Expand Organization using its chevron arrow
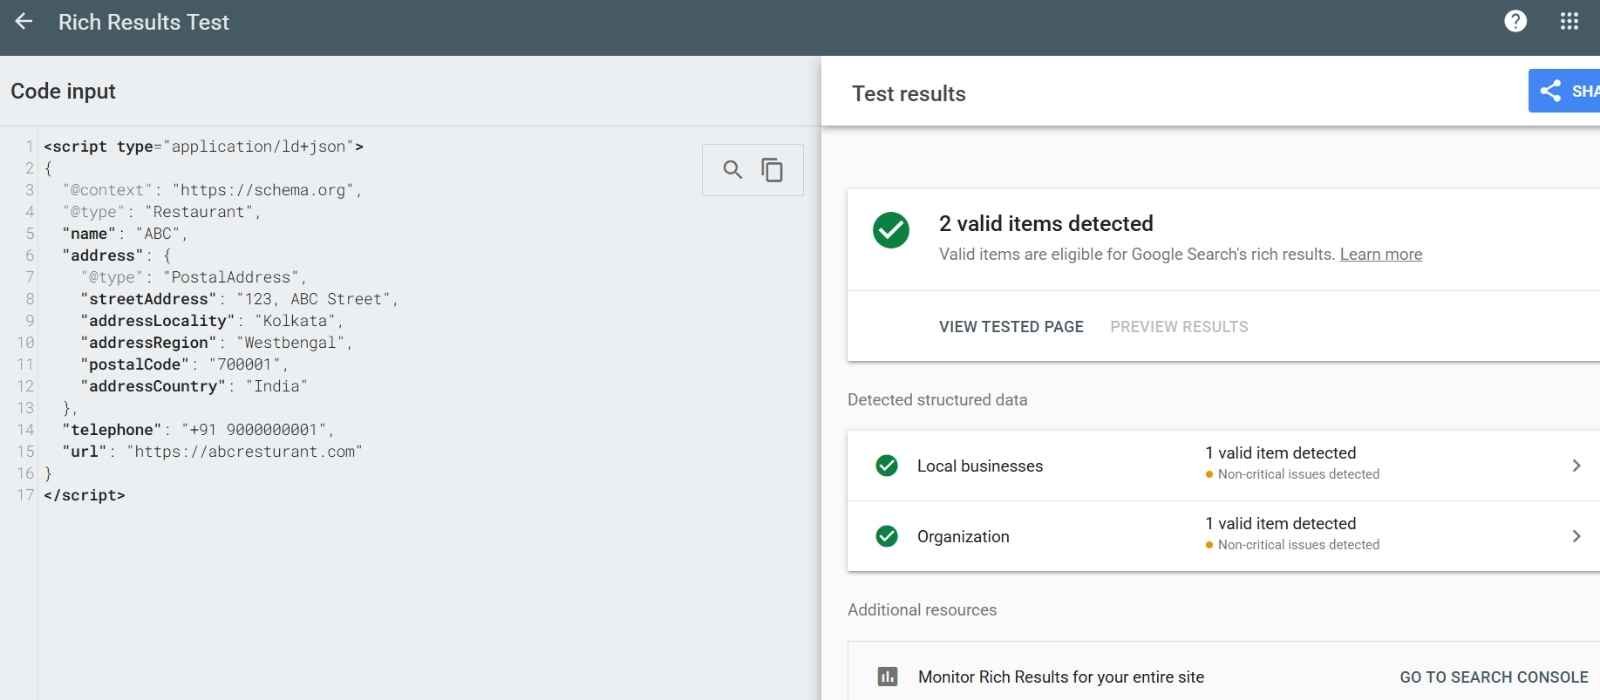Screen dimensions: 1600x700 tap(1576, 537)
